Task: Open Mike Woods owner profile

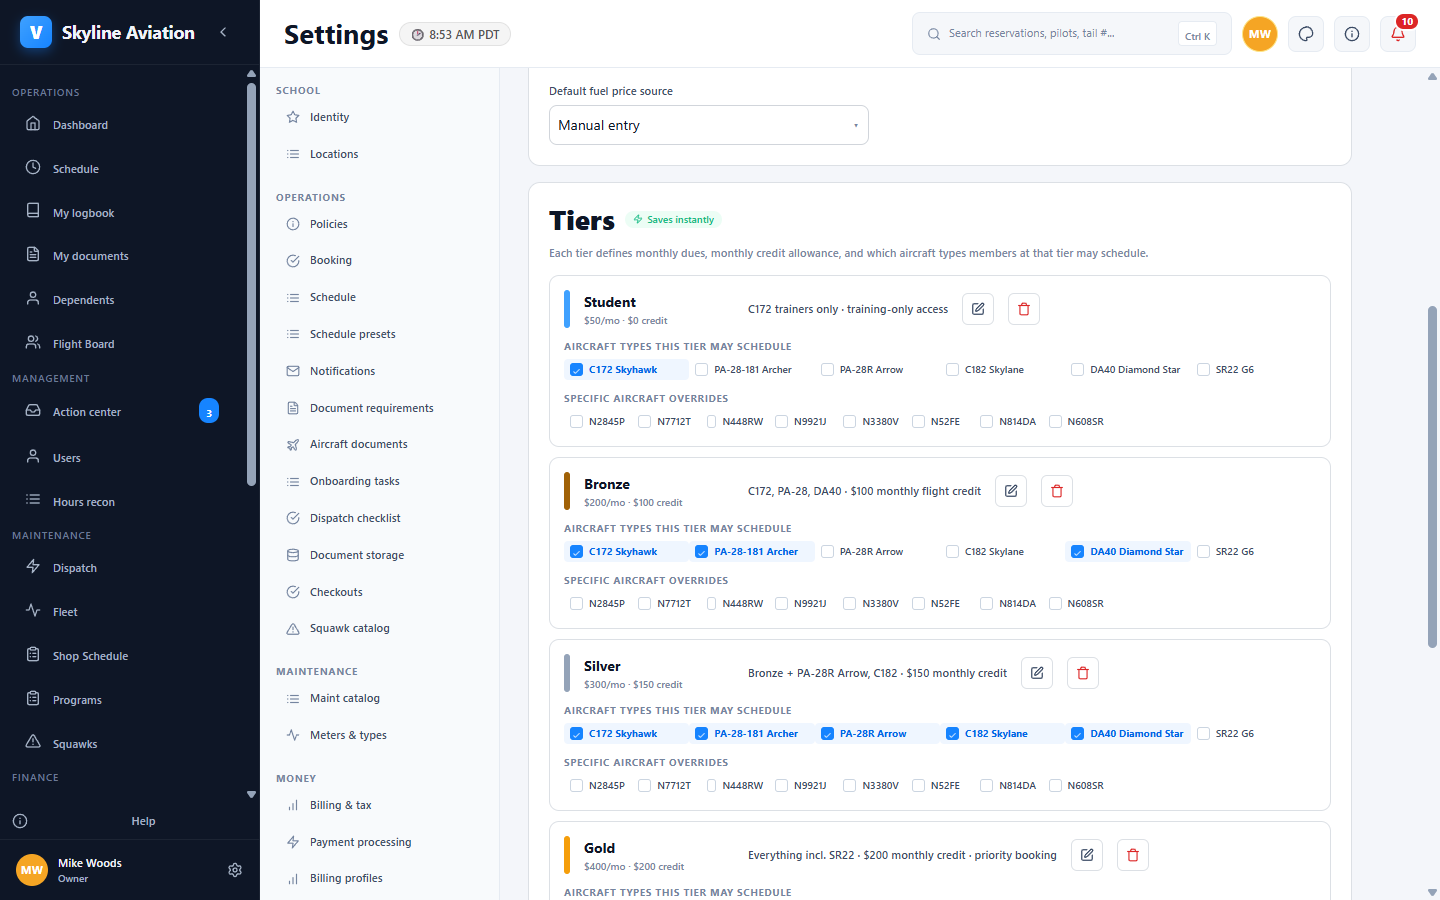Action: pyautogui.click(x=90, y=870)
